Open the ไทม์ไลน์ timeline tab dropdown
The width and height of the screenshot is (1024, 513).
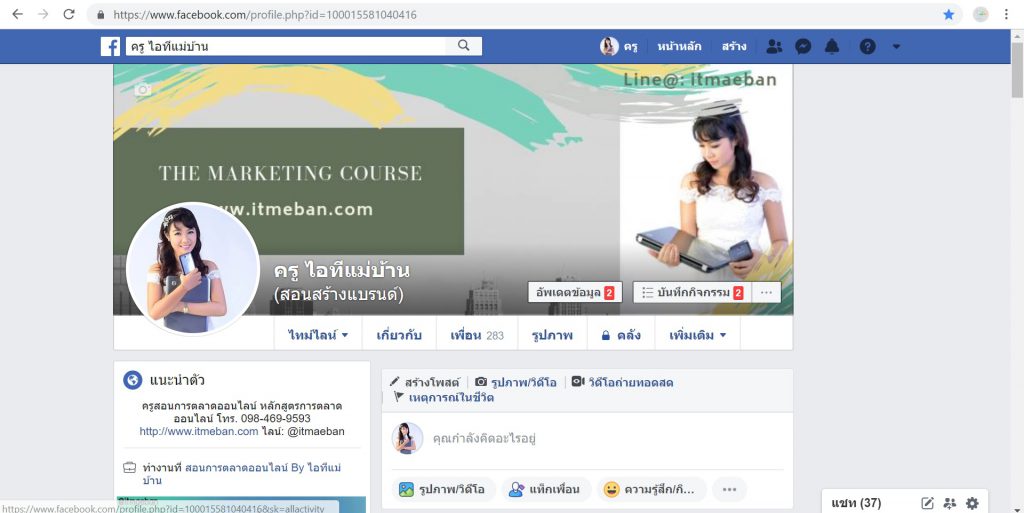pyautogui.click(x=318, y=335)
